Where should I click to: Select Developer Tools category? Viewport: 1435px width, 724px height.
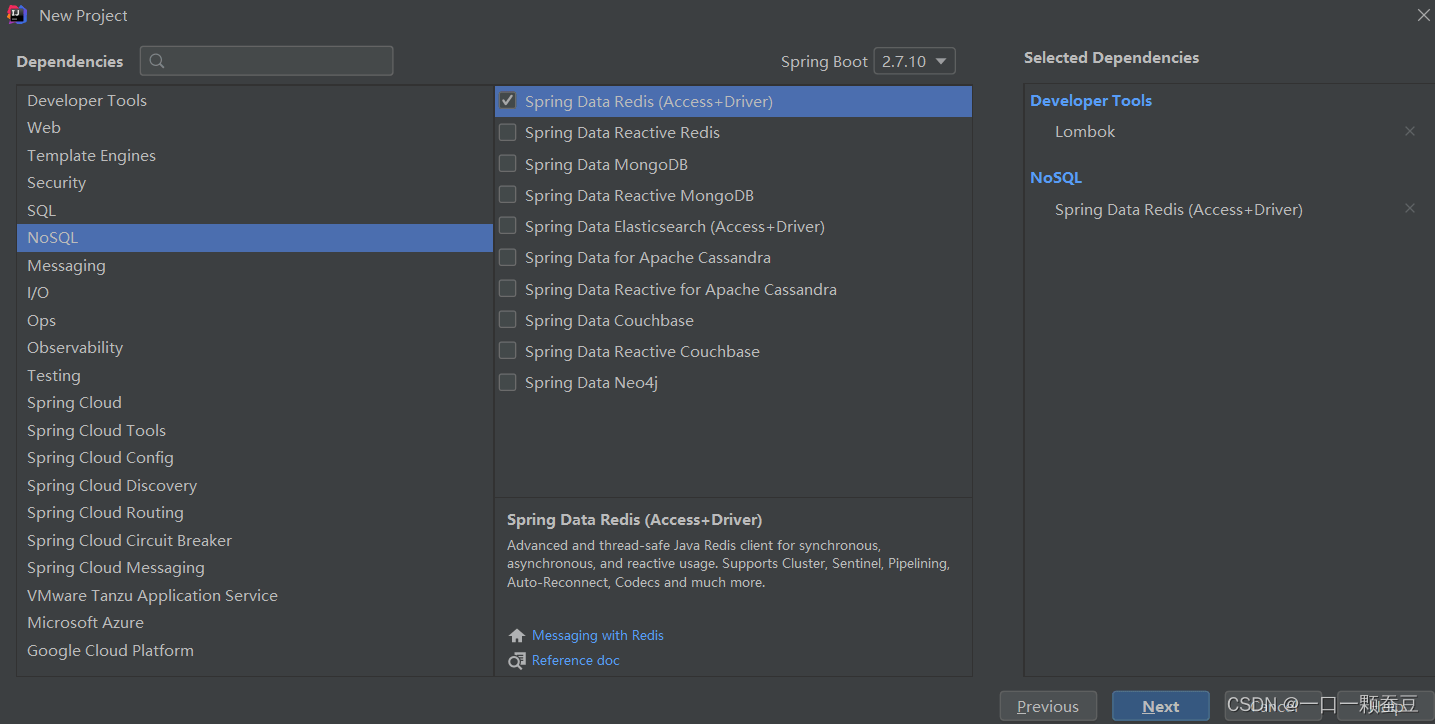255,100
